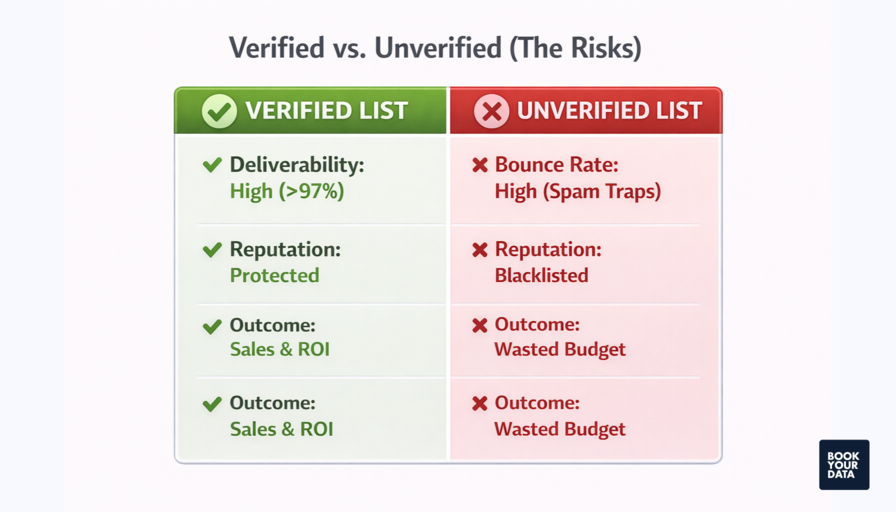Select the UNVERIFIED LIST header text

coord(609,111)
